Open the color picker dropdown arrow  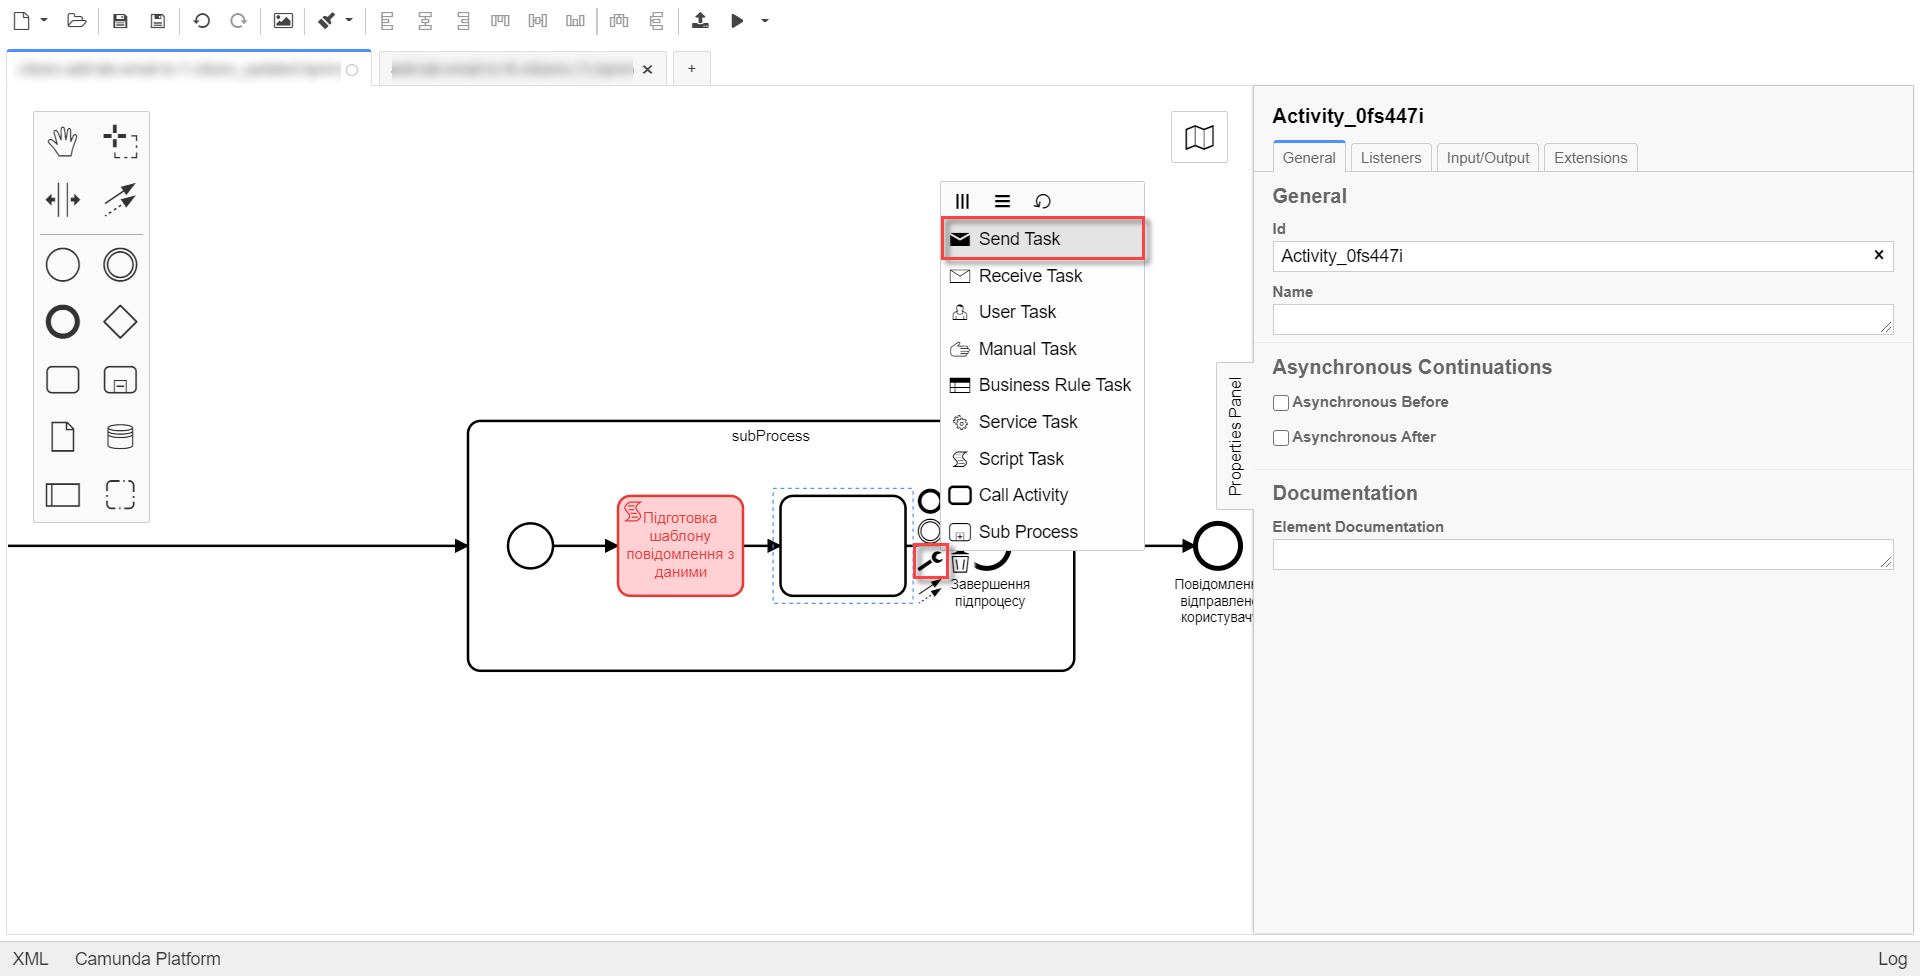pos(349,20)
